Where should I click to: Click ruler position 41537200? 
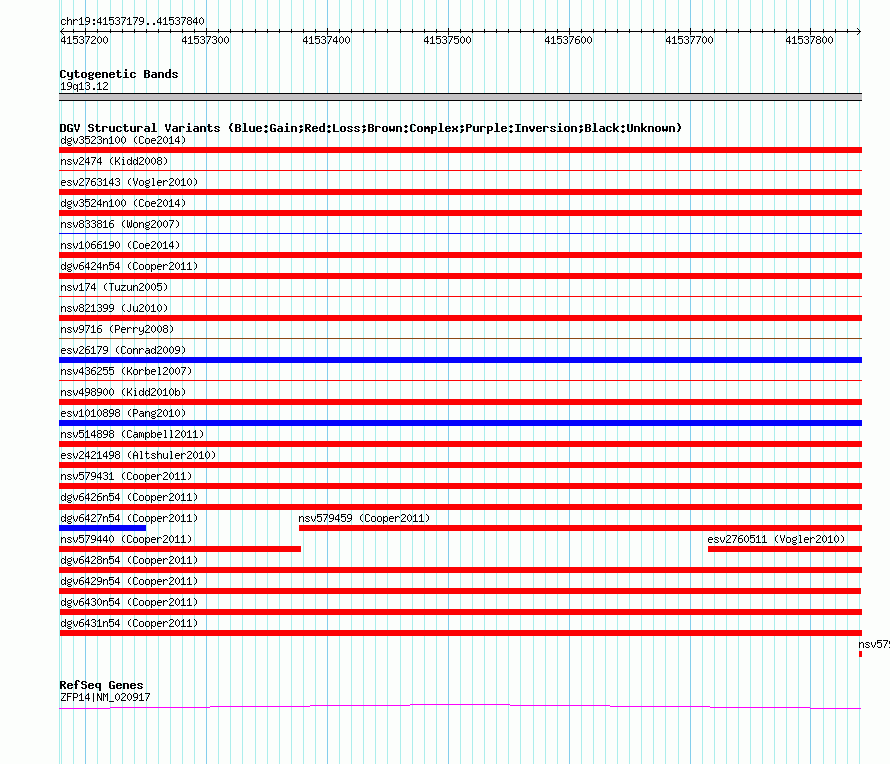(85, 40)
